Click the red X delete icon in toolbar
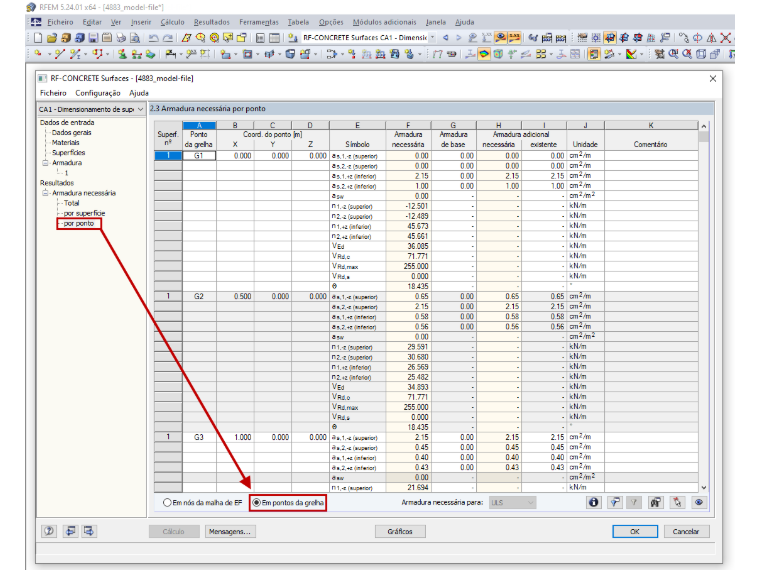 tap(726, 38)
